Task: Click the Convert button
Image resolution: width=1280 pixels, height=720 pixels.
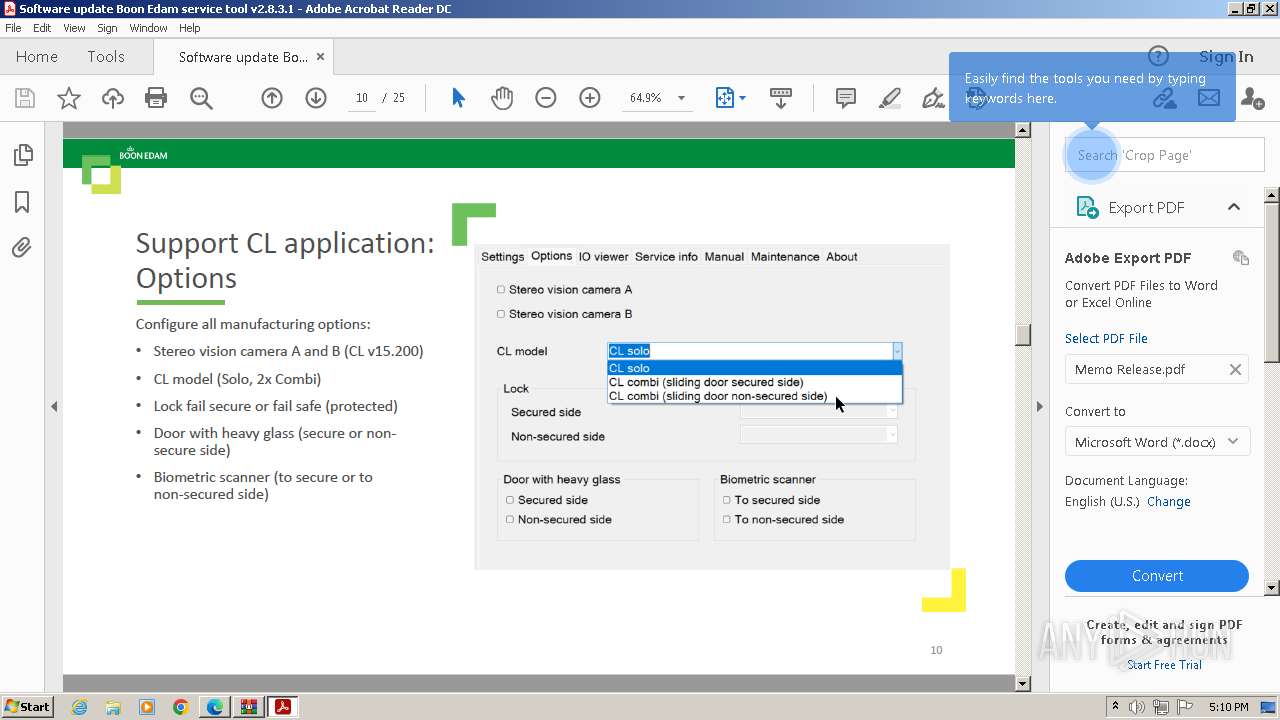Action: coord(1157,576)
